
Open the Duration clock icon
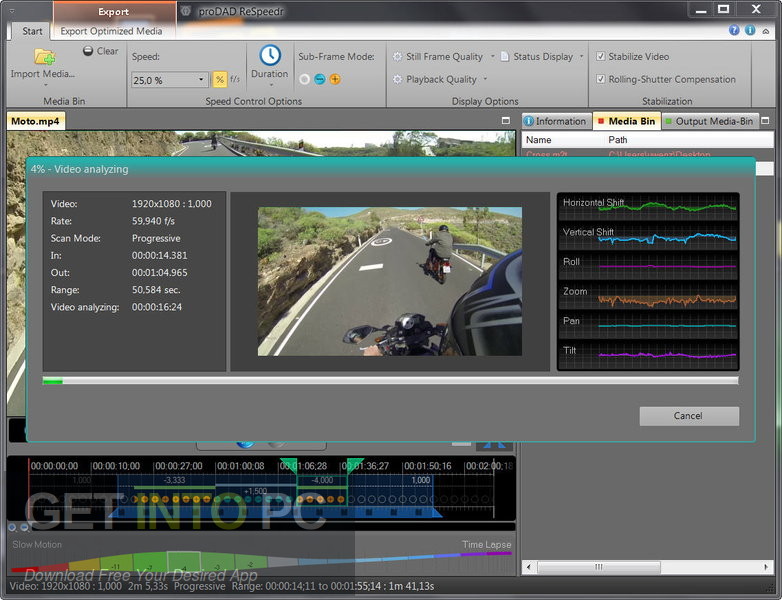pyautogui.click(x=270, y=55)
